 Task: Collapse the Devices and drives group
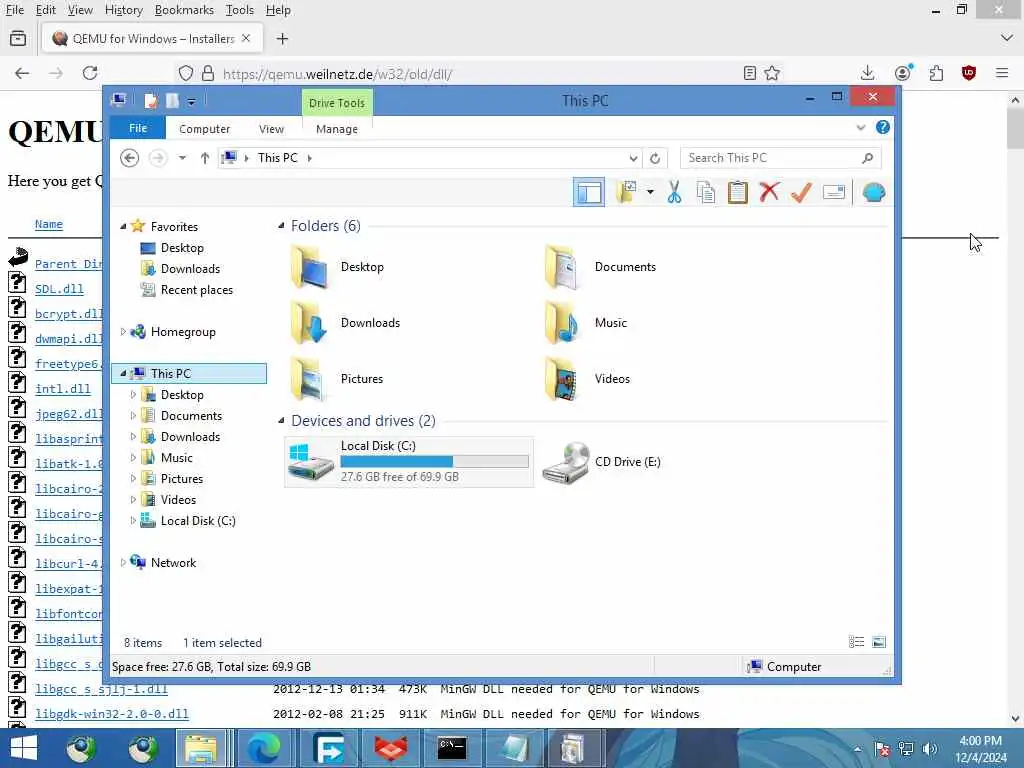(x=281, y=420)
